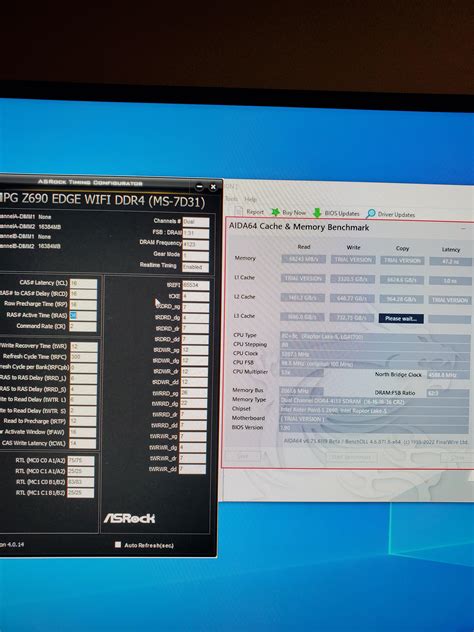Viewport: 474px width, 632px height.
Task: Click the green BIOS Updates arrow icon
Action: click(x=317, y=213)
